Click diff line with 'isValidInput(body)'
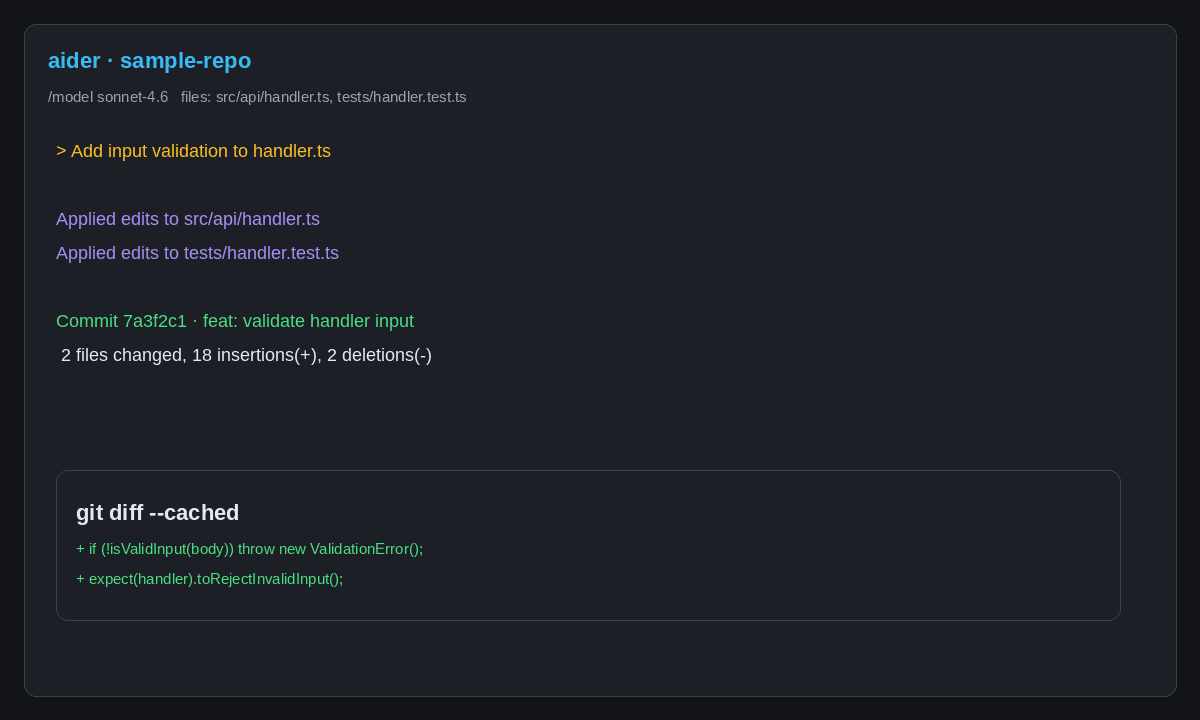Viewport: 1200px width, 720px height. click(x=250, y=549)
